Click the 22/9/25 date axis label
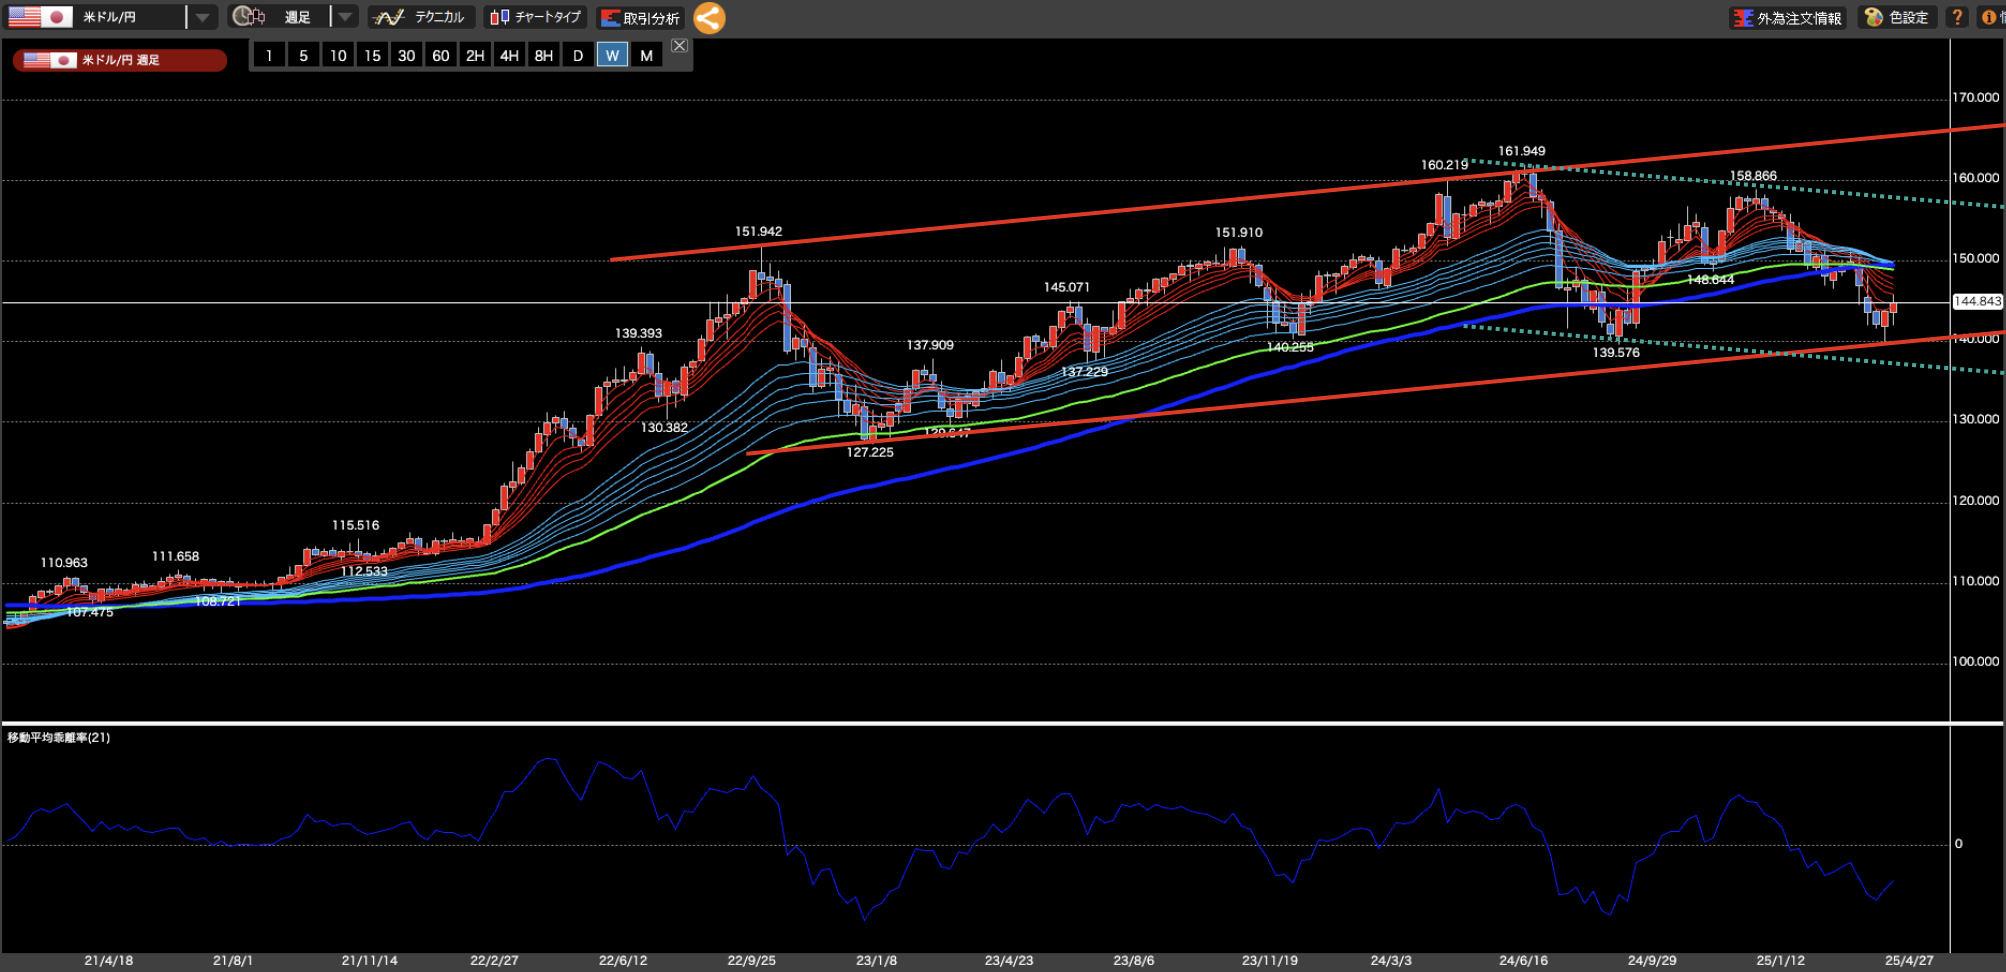 (x=751, y=960)
